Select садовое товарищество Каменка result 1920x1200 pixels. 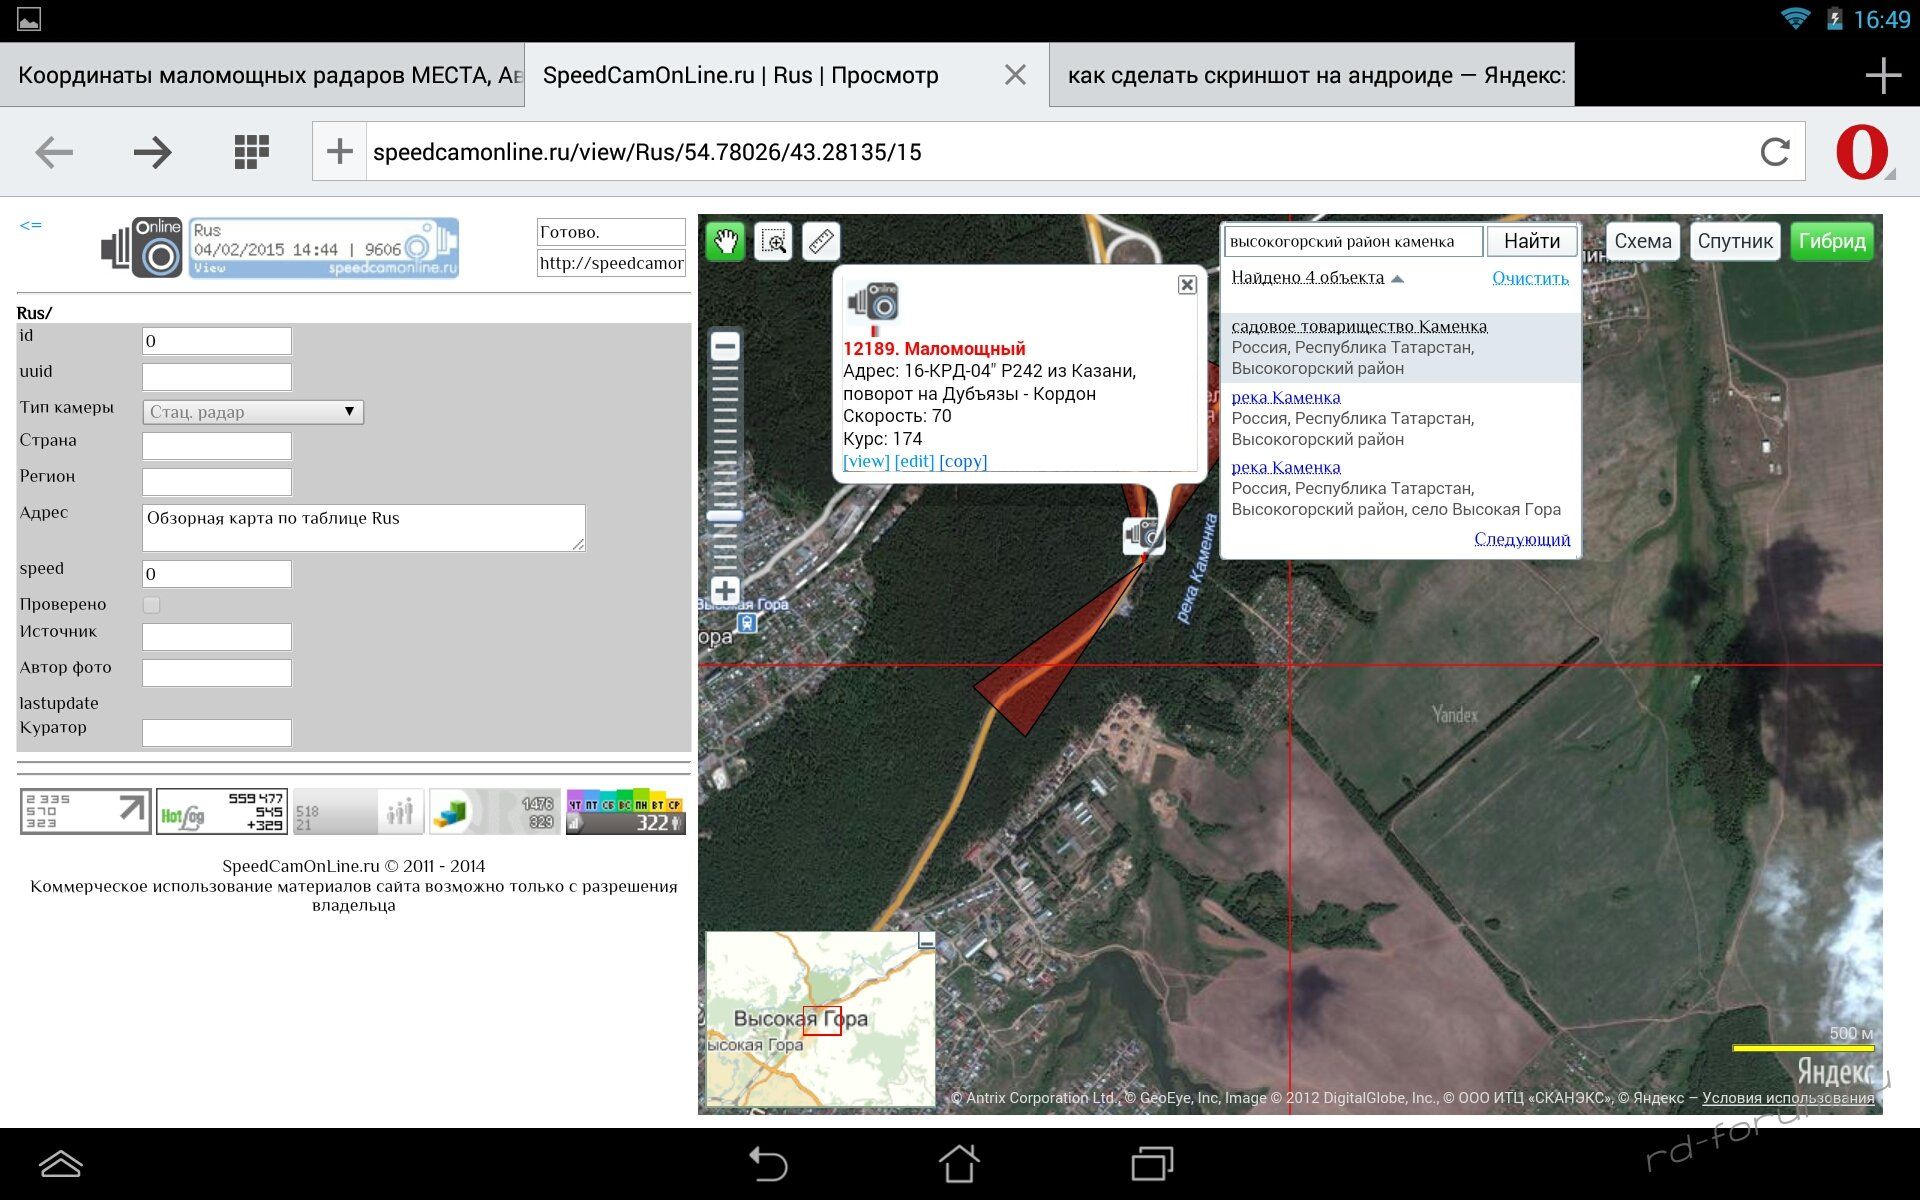tap(1359, 326)
